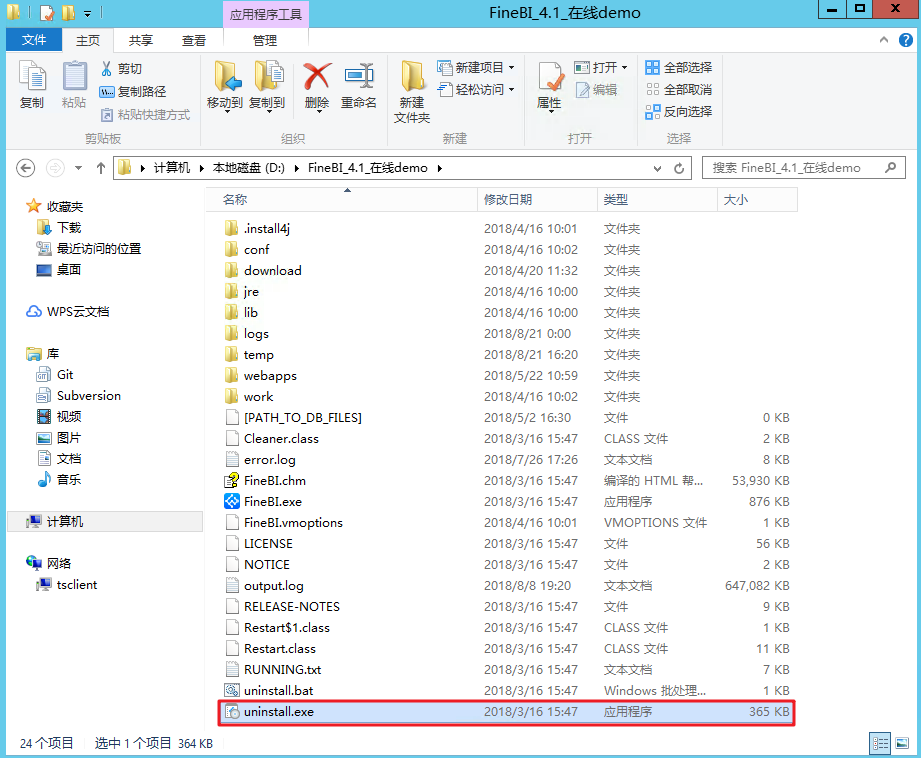Image resolution: width=921 pixels, height=758 pixels.
Task: Go back with the back arrow
Action: 25,168
